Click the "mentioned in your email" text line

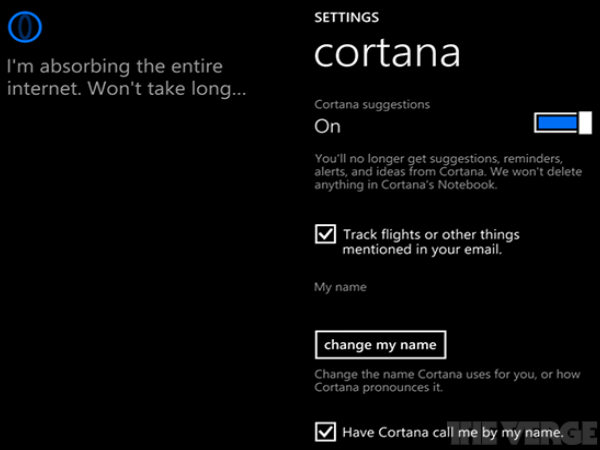(x=422, y=250)
